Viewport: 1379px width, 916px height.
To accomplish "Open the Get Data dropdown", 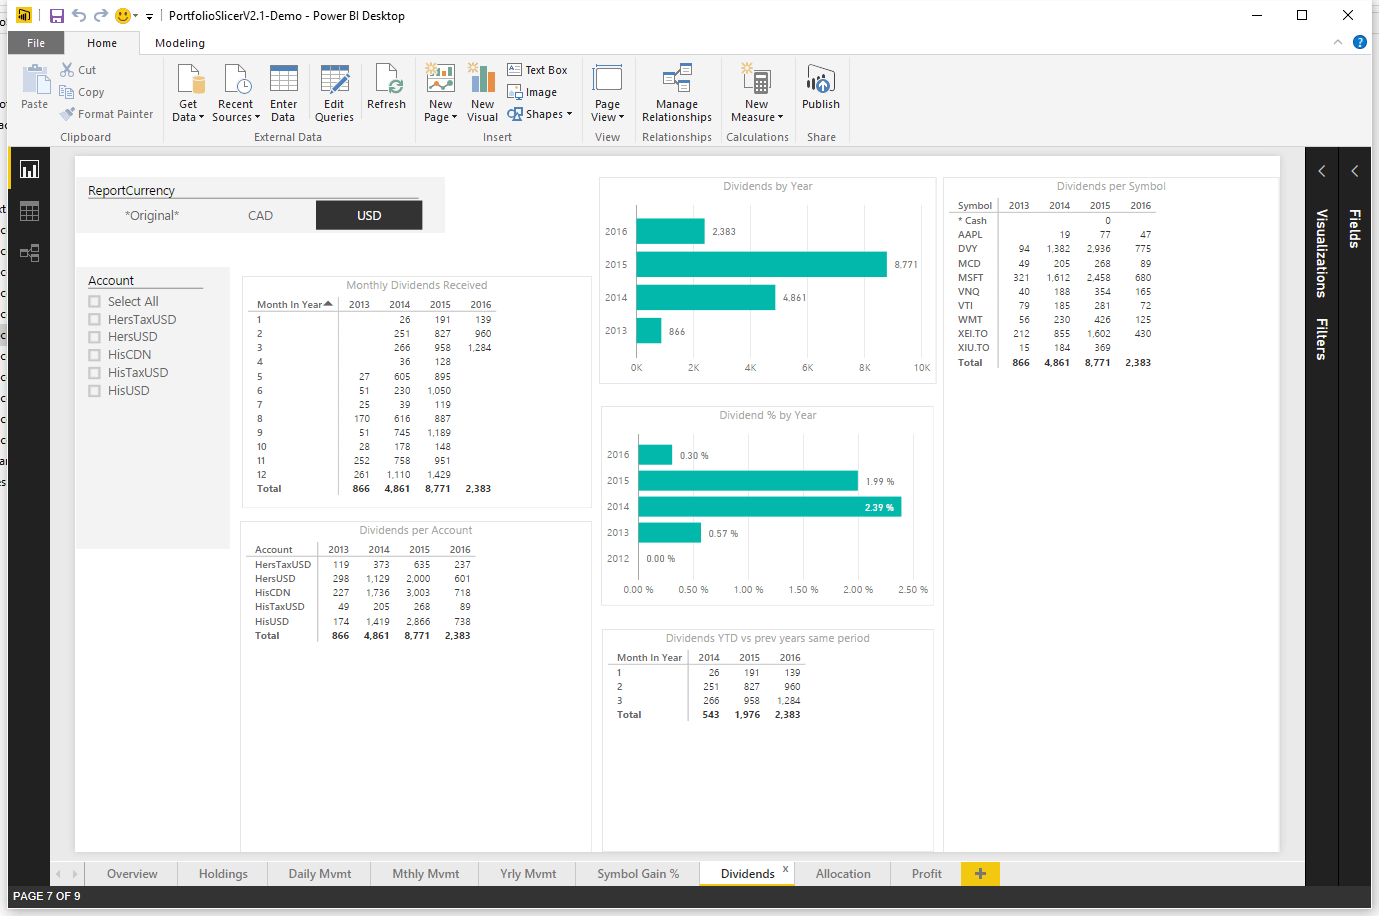I will (188, 90).
